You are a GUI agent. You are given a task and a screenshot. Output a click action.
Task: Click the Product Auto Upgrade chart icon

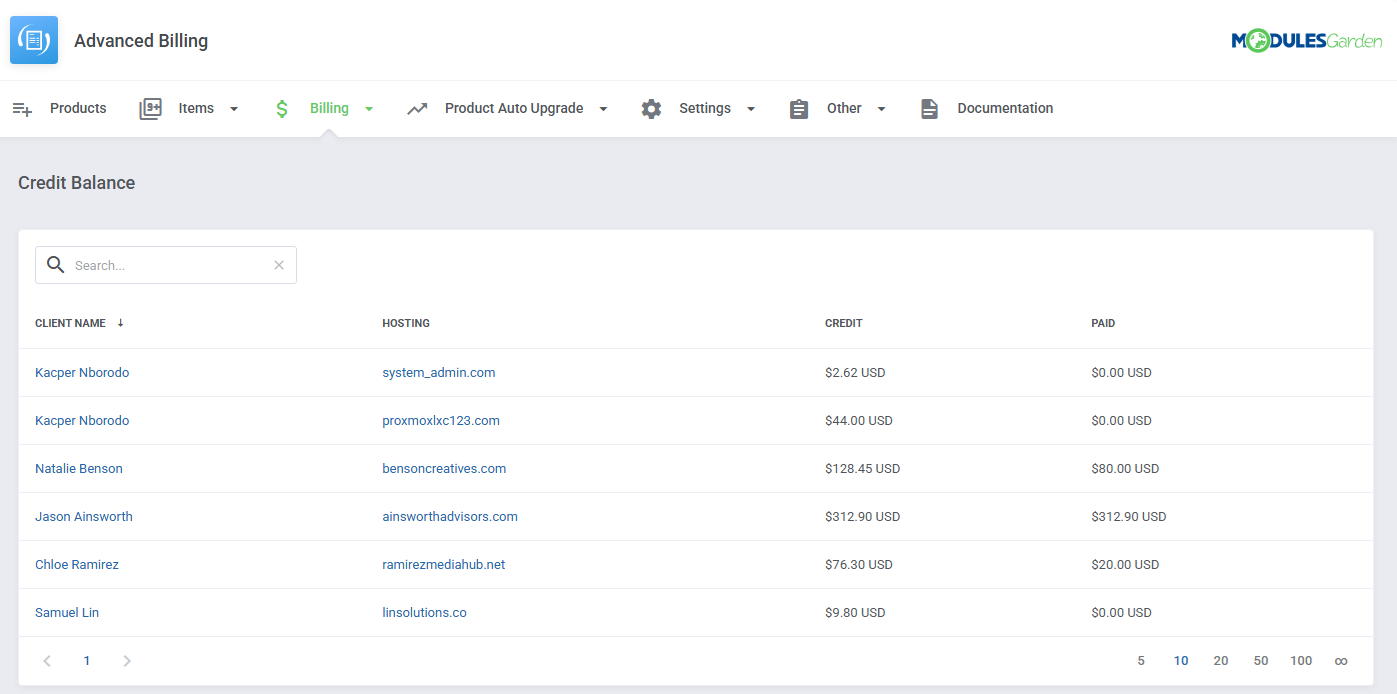click(x=417, y=108)
